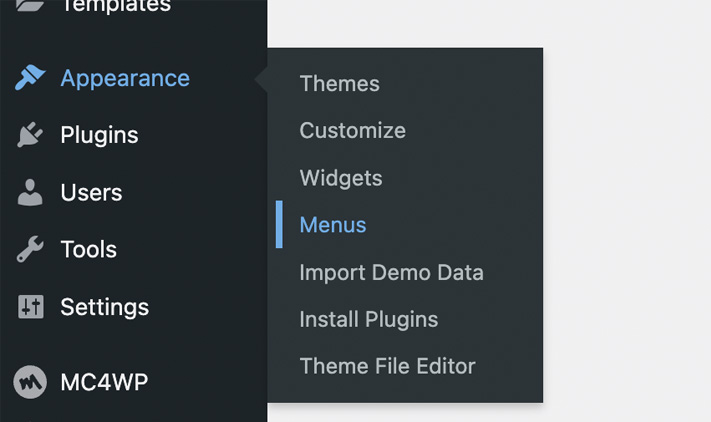This screenshot has height=422, width=711.
Task: Click the Appearance paintbrush icon
Action: coord(30,78)
